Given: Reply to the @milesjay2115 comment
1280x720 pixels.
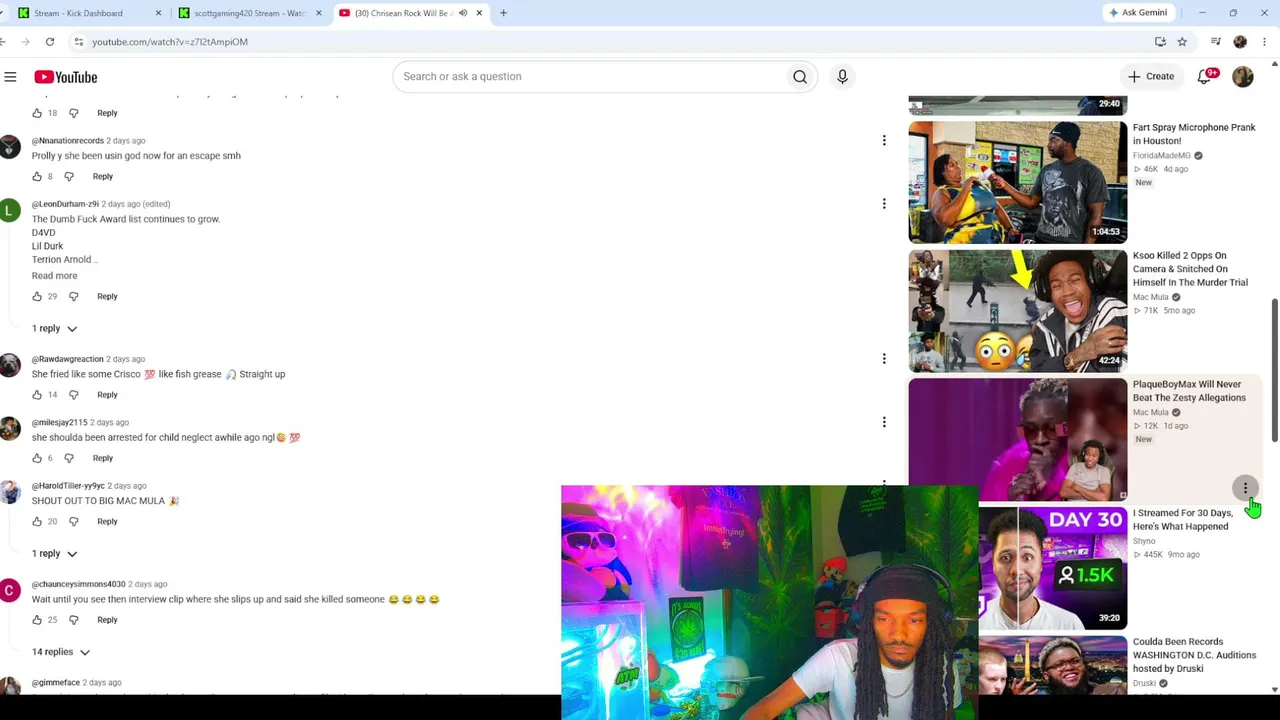Looking at the screenshot, I should (103, 458).
